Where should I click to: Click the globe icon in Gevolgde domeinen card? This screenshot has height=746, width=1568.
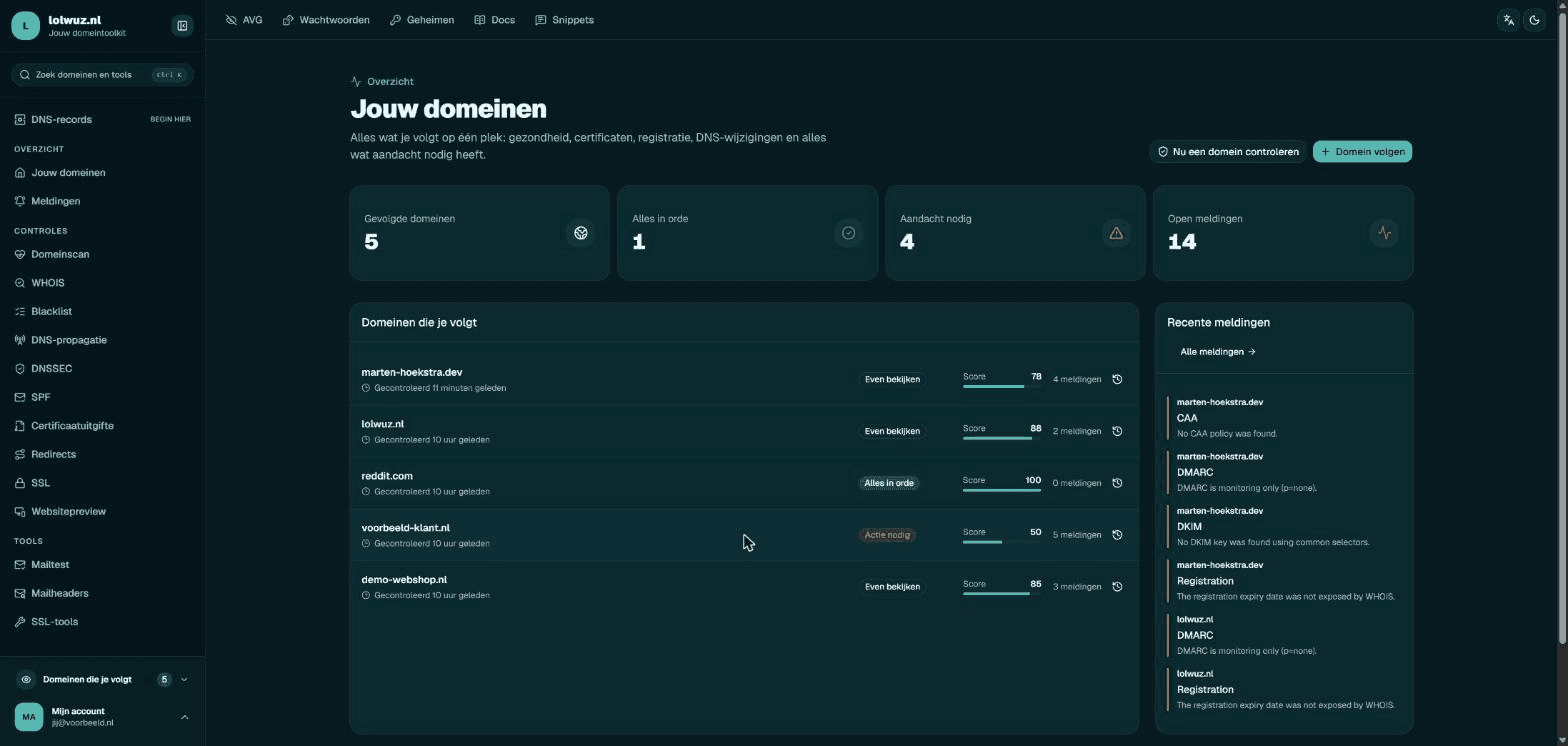pyautogui.click(x=581, y=233)
